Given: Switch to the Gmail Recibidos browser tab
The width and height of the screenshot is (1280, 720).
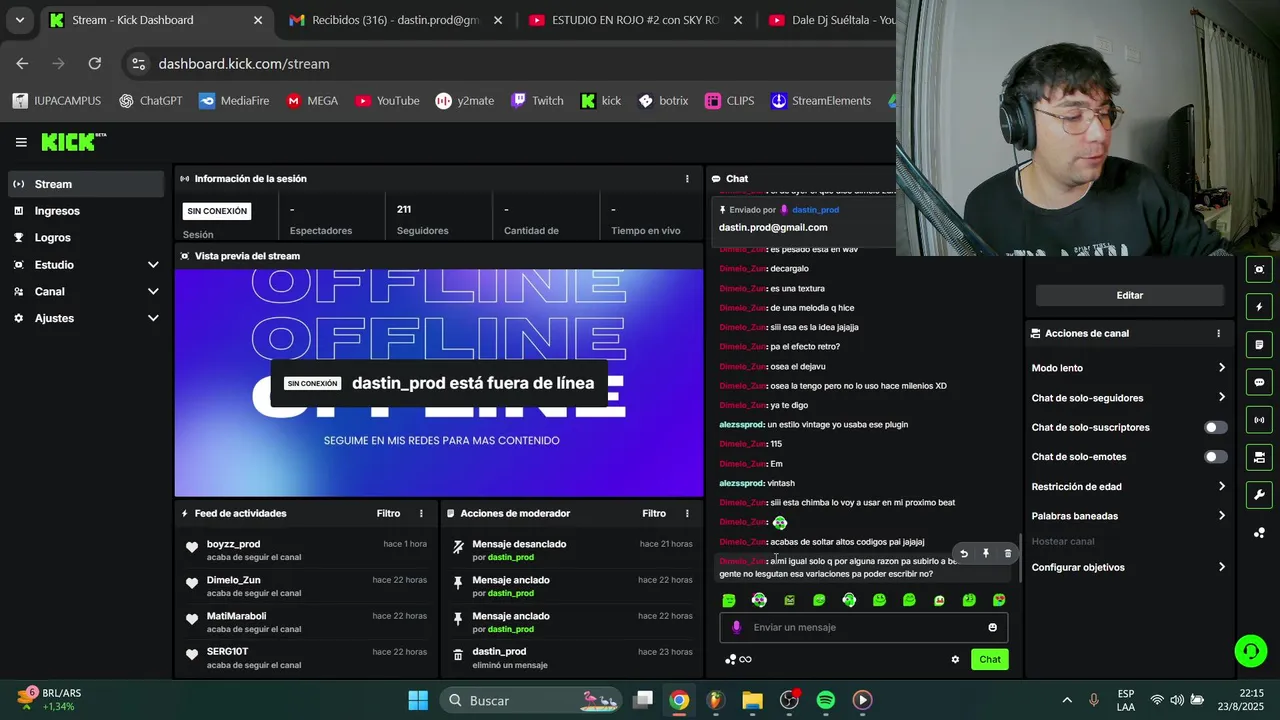Looking at the screenshot, I should (394, 20).
